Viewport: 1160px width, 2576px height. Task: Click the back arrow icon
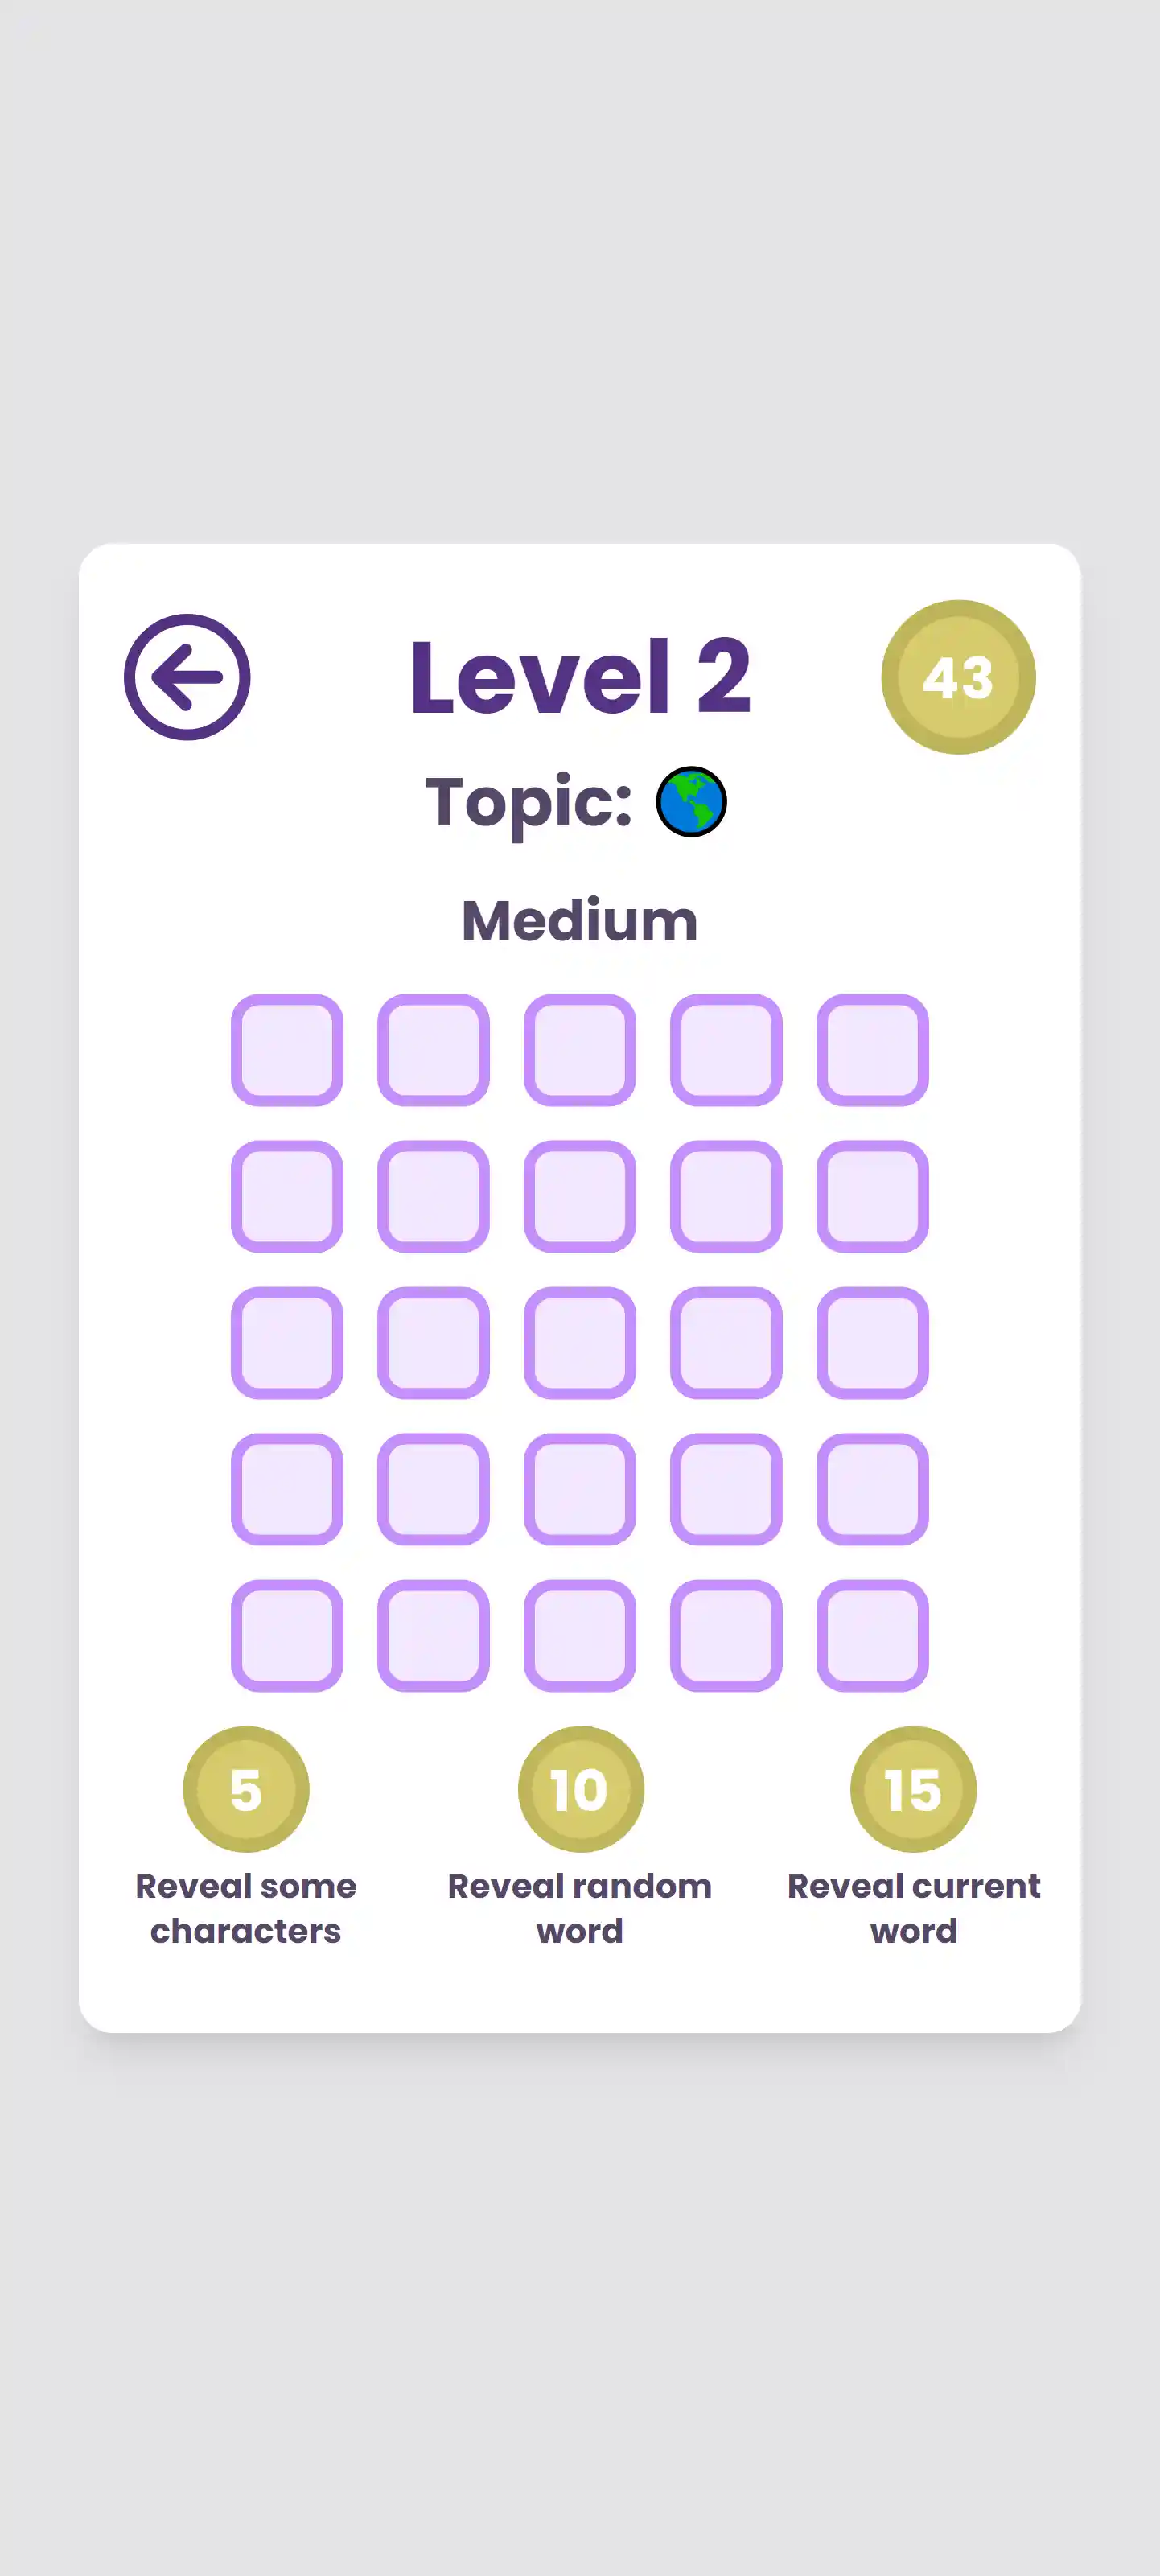(x=189, y=679)
